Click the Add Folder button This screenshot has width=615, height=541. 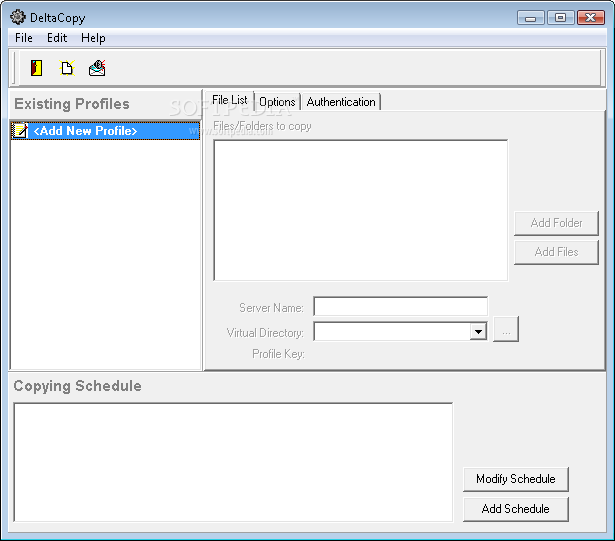click(x=556, y=223)
